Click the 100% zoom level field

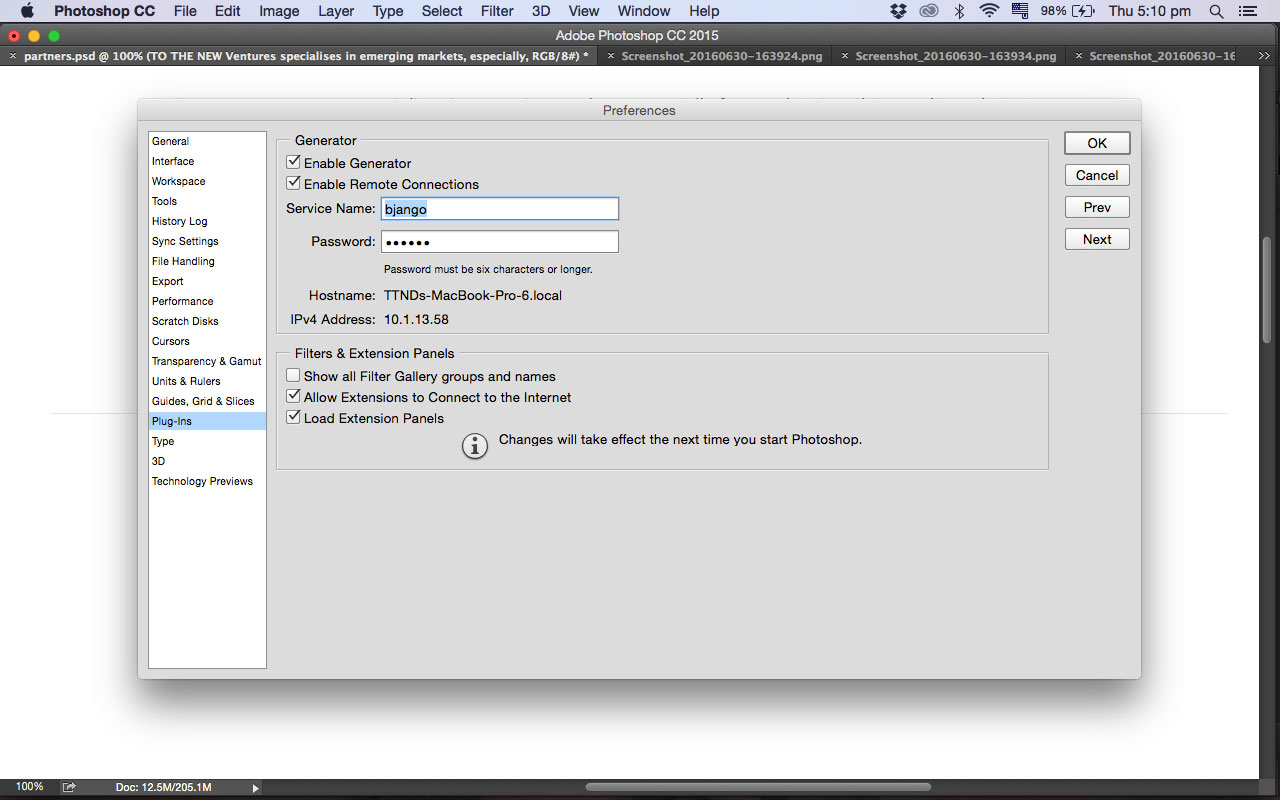(29, 787)
